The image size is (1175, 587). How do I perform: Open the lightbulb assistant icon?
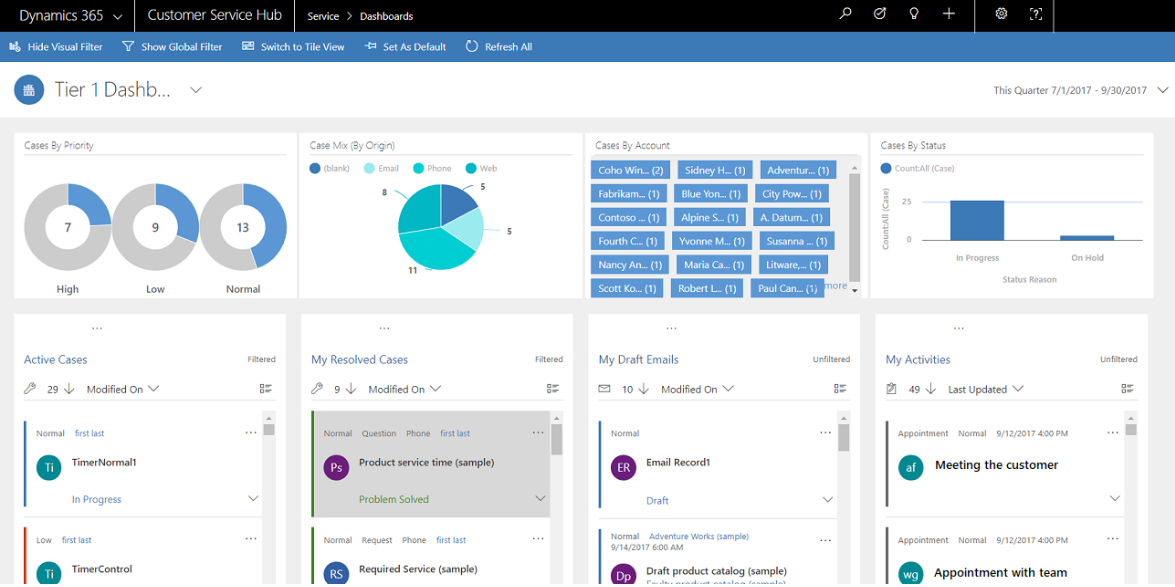pyautogui.click(x=914, y=13)
